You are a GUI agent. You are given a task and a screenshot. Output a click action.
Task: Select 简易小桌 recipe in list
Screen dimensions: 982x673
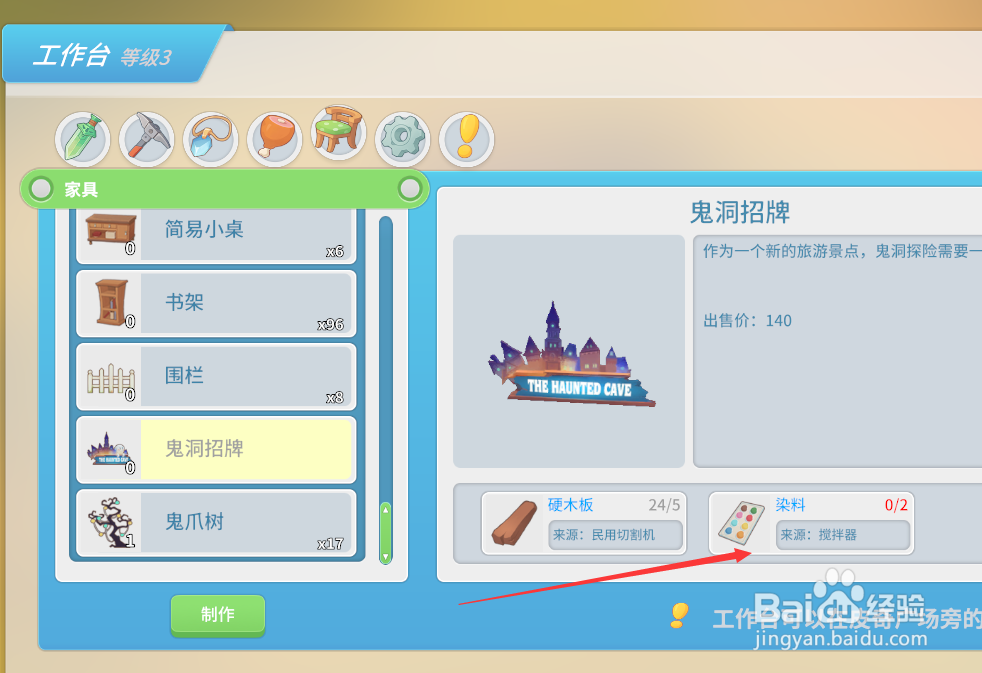coord(216,233)
